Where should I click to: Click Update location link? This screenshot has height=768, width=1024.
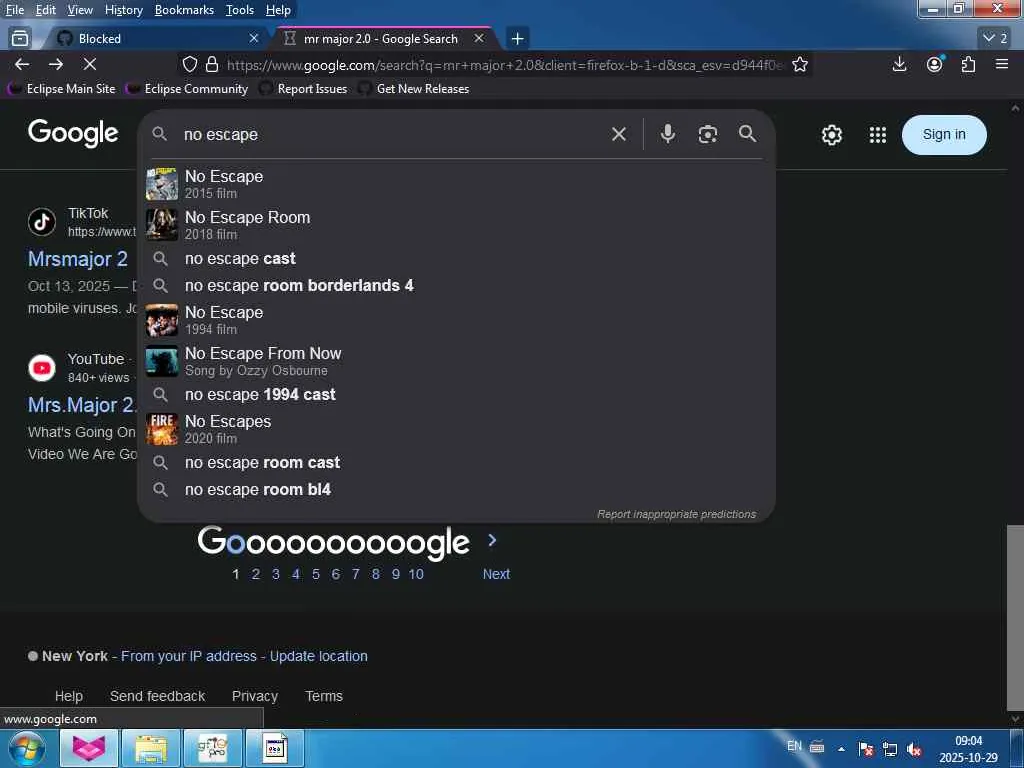click(319, 656)
